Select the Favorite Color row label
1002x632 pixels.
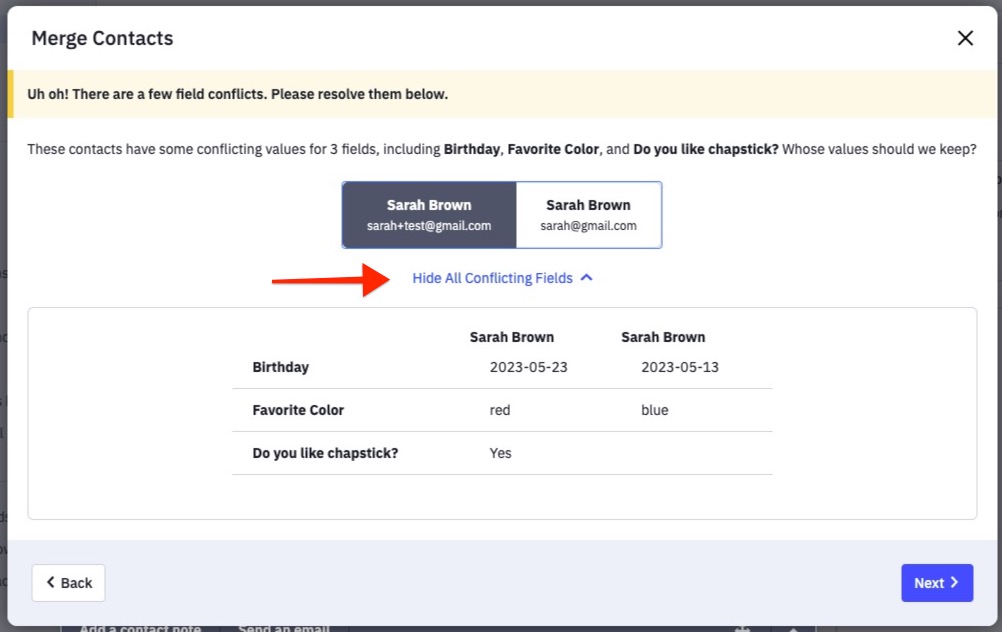(298, 410)
